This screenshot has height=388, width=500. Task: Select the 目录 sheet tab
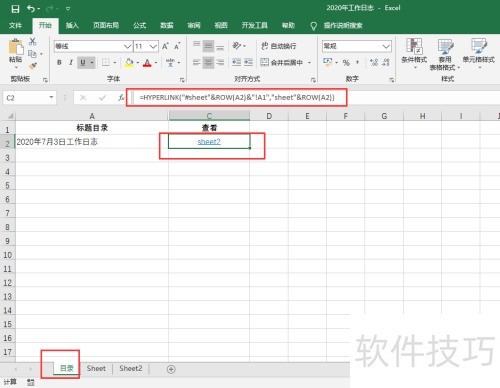(x=66, y=368)
